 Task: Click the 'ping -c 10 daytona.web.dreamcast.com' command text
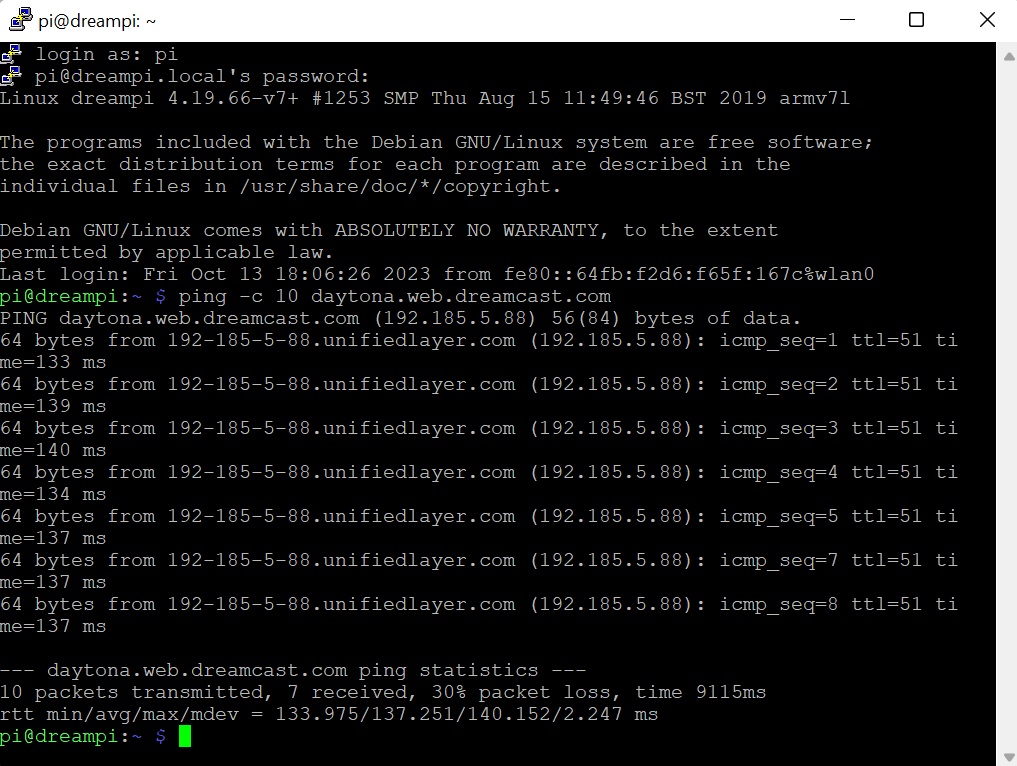point(394,296)
